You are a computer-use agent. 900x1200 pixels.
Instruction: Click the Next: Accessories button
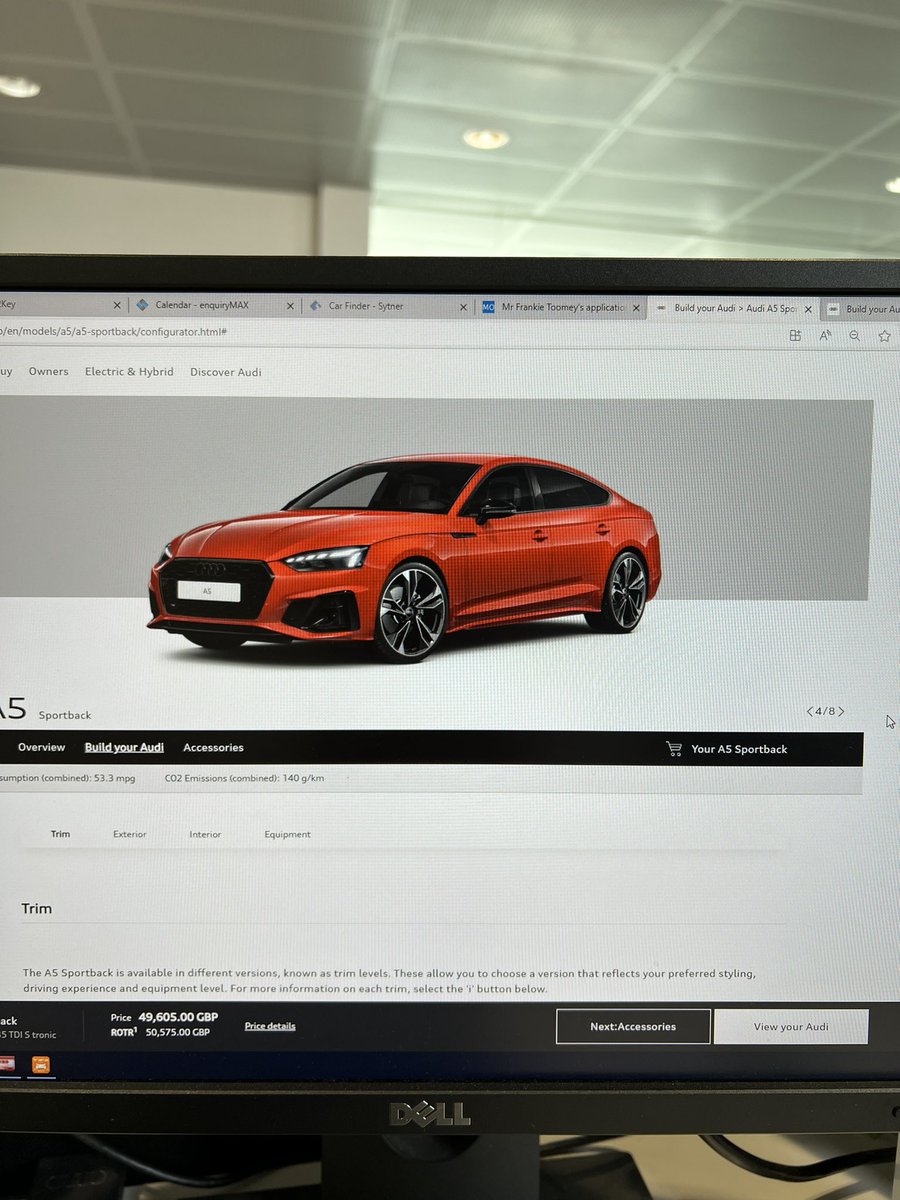point(633,1026)
